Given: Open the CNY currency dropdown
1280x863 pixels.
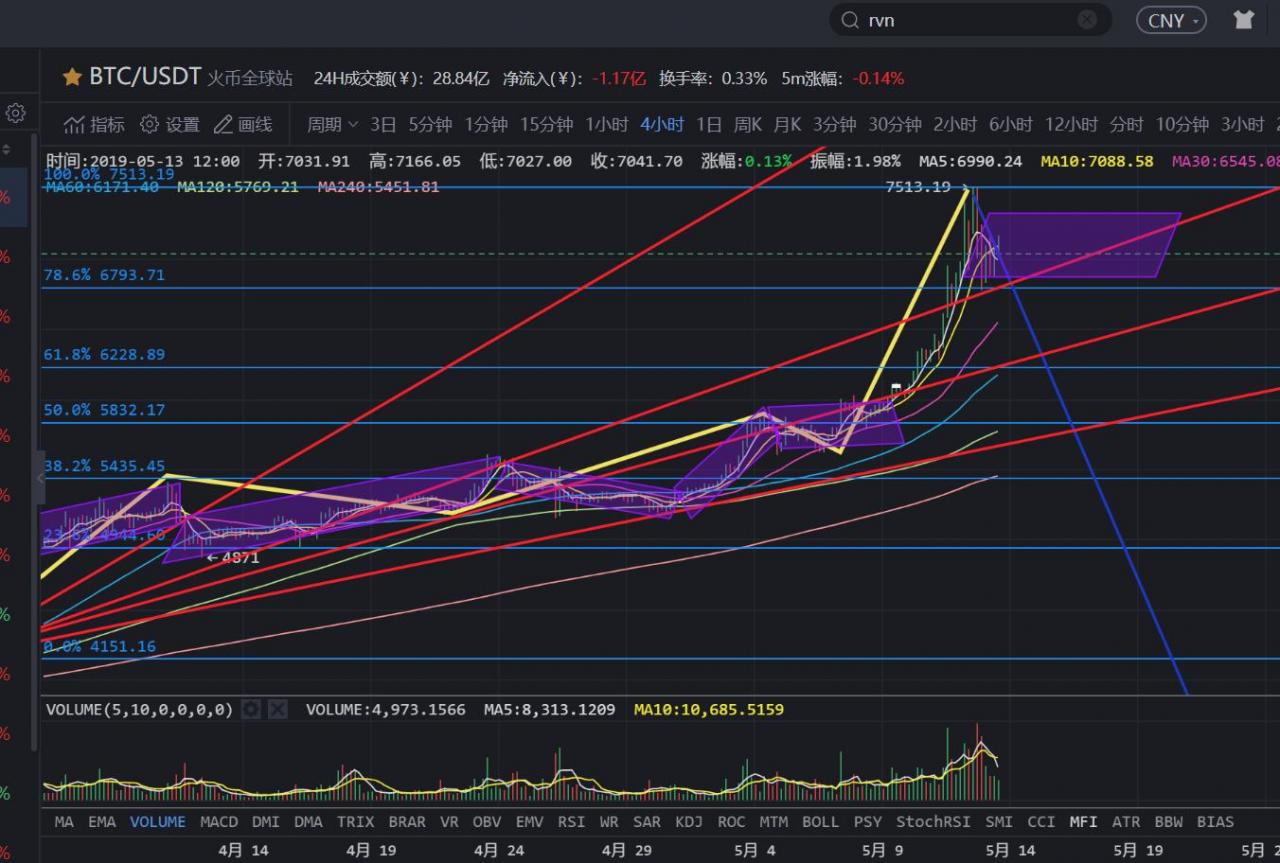Looking at the screenshot, I should [x=1171, y=20].
